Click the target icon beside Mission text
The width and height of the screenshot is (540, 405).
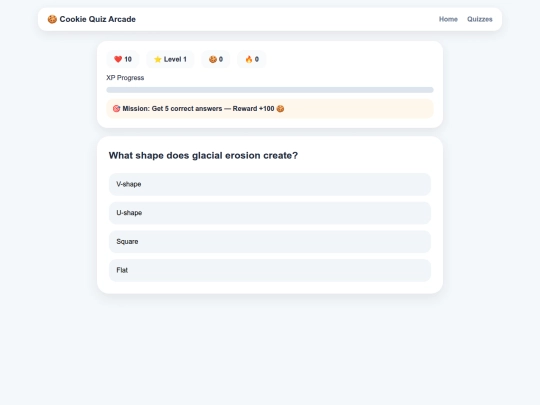[x=116, y=108]
